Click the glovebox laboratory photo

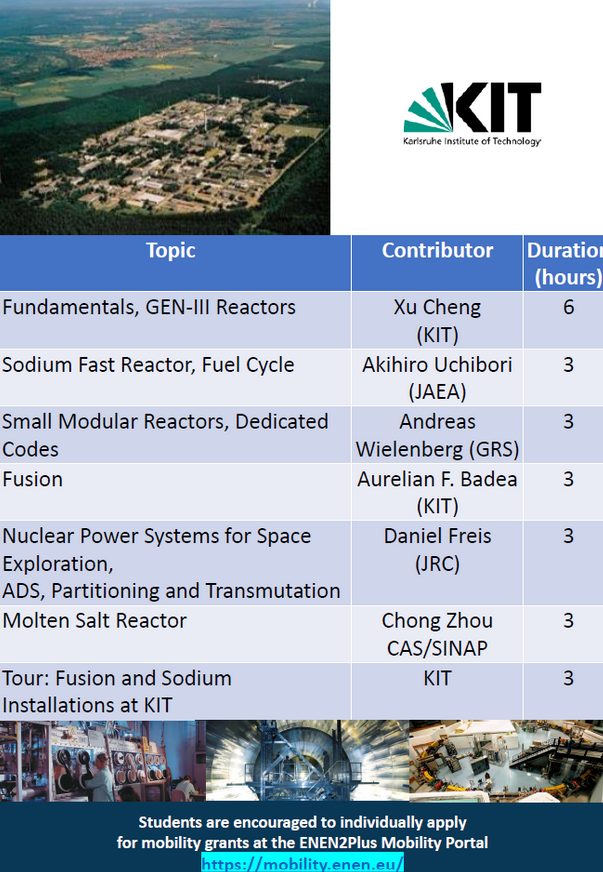click(103, 761)
